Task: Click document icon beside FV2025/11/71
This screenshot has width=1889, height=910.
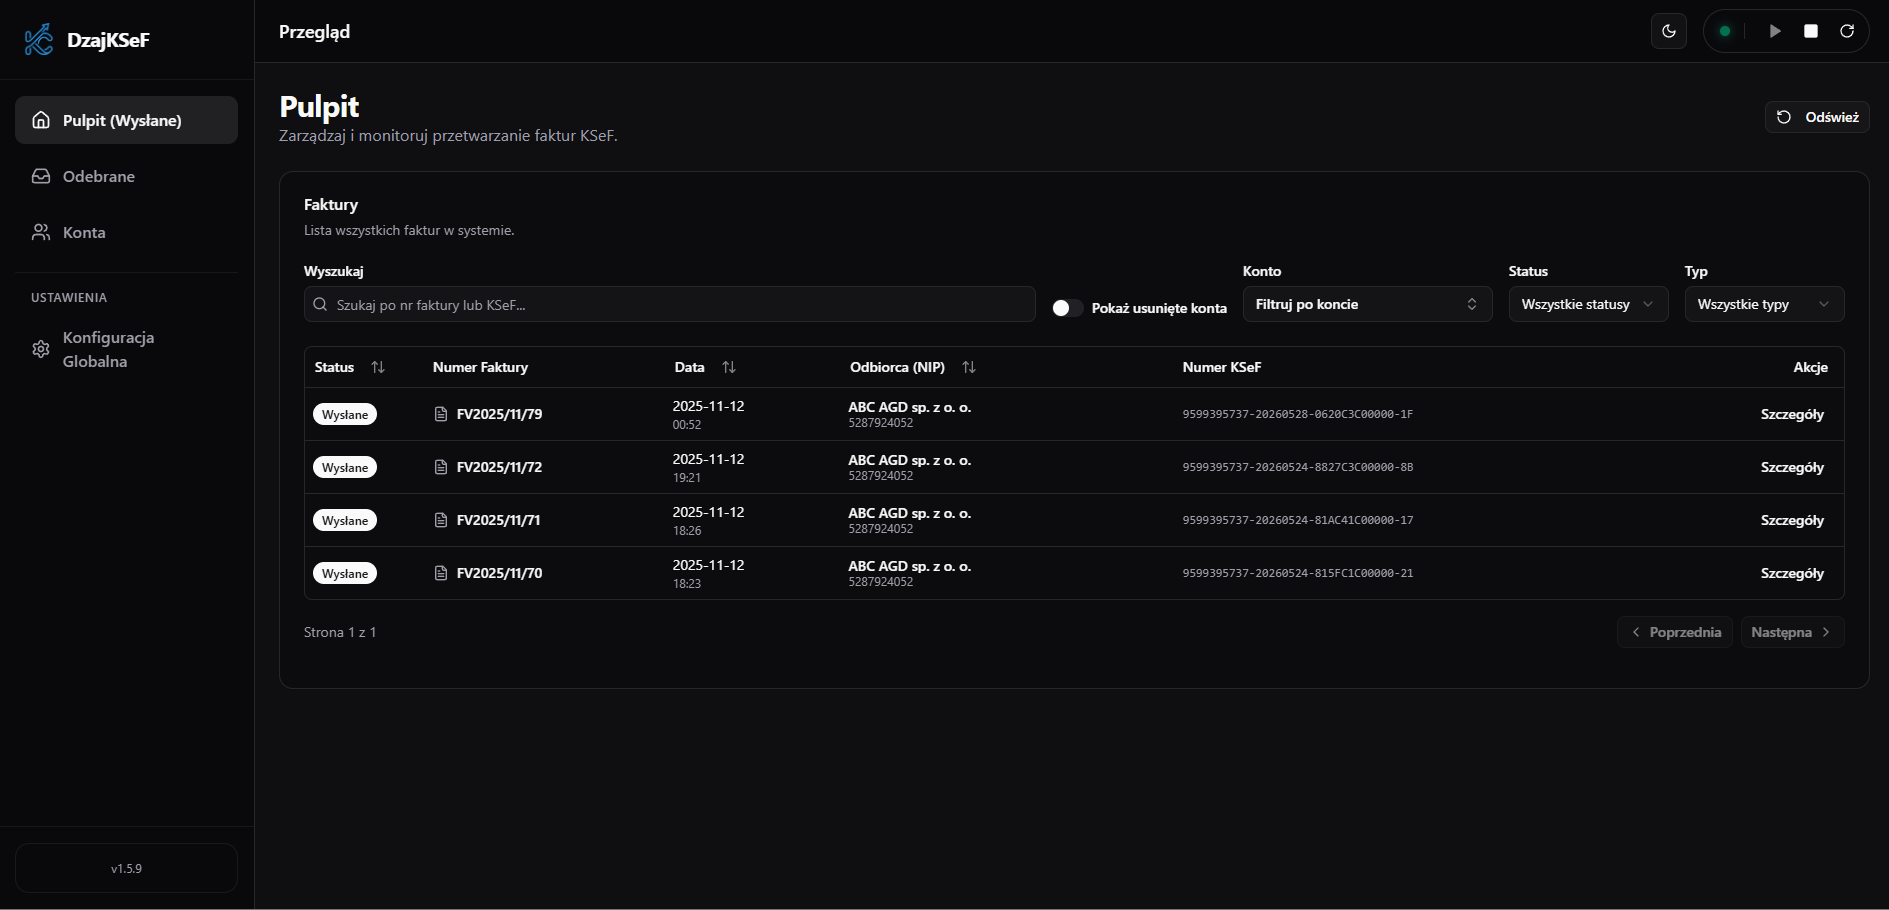Action: click(x=441, y=520)
